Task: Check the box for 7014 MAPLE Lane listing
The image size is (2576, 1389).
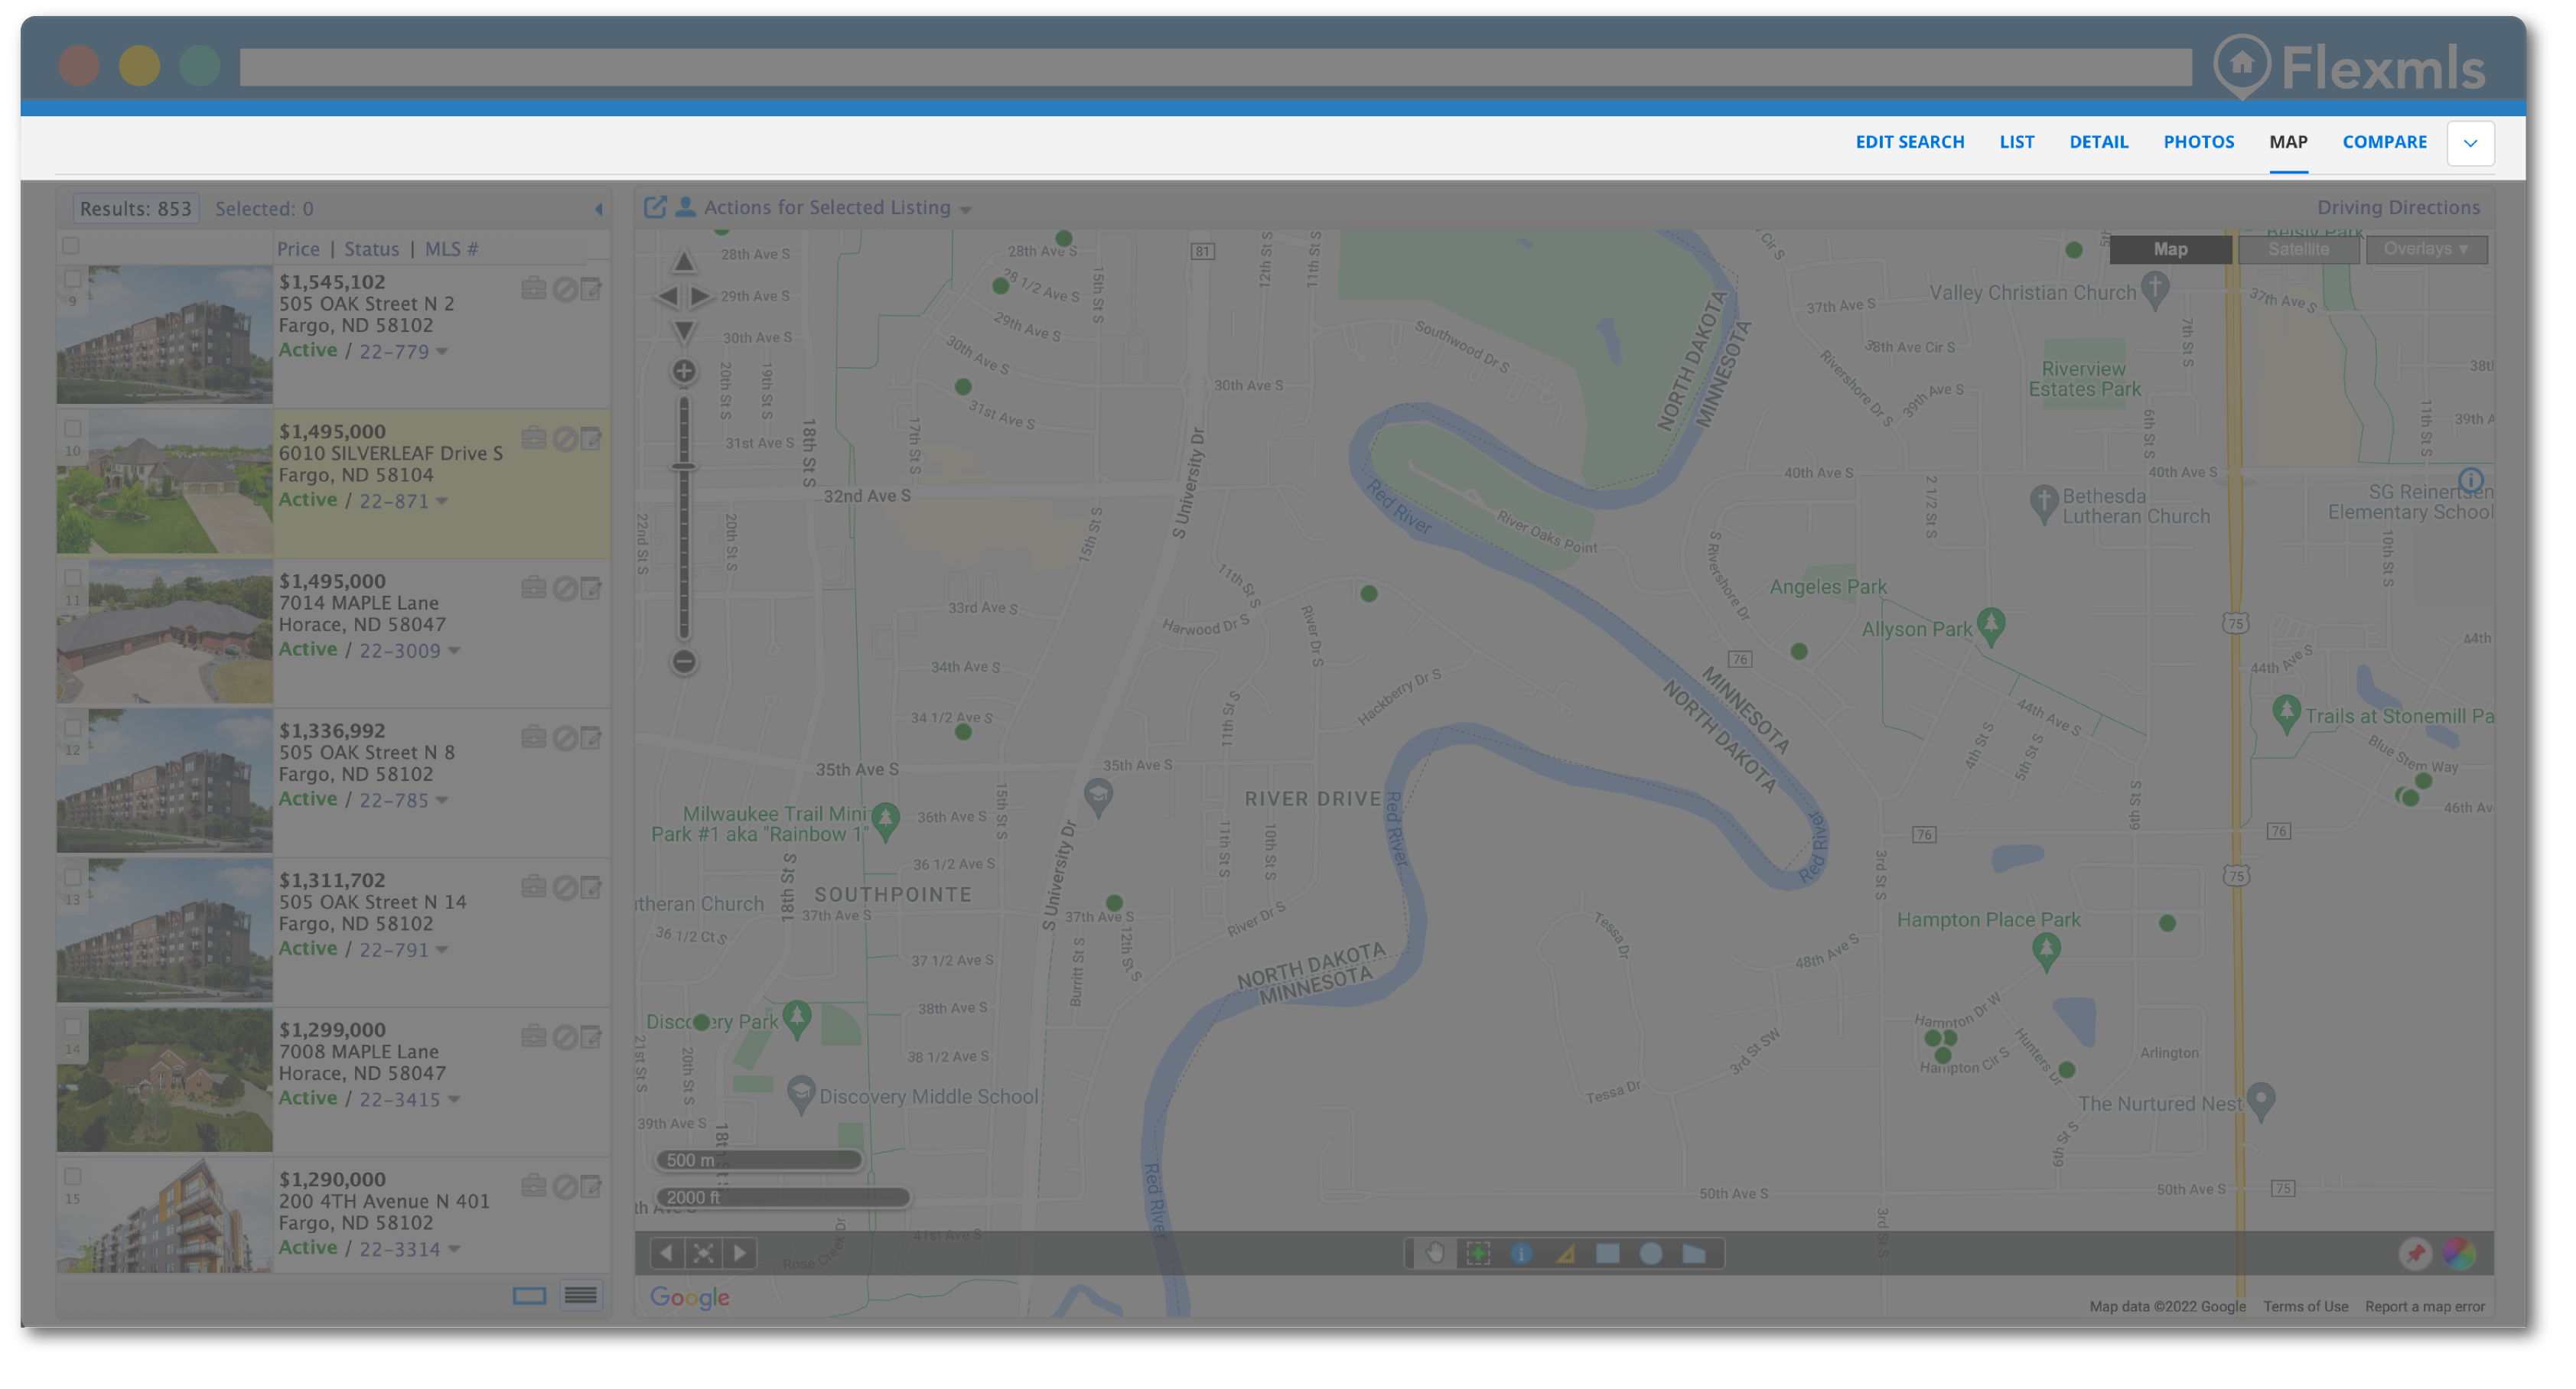Action: 72,578
